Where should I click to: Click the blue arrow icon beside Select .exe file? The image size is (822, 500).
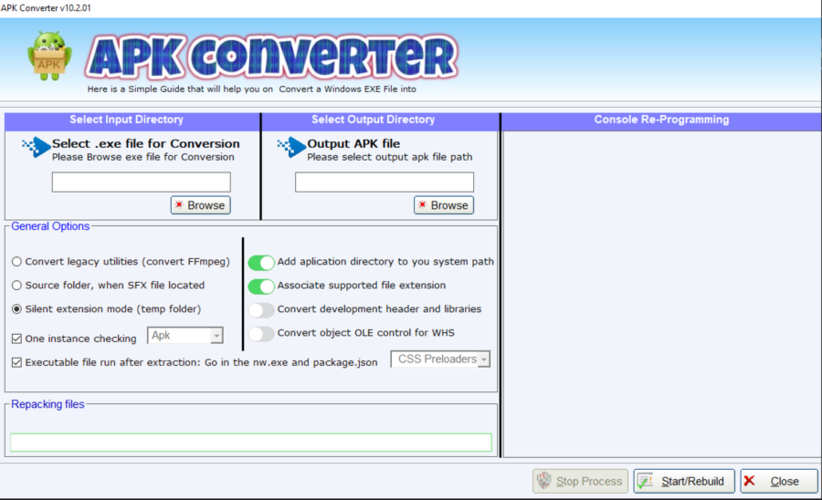coord(36,147)
